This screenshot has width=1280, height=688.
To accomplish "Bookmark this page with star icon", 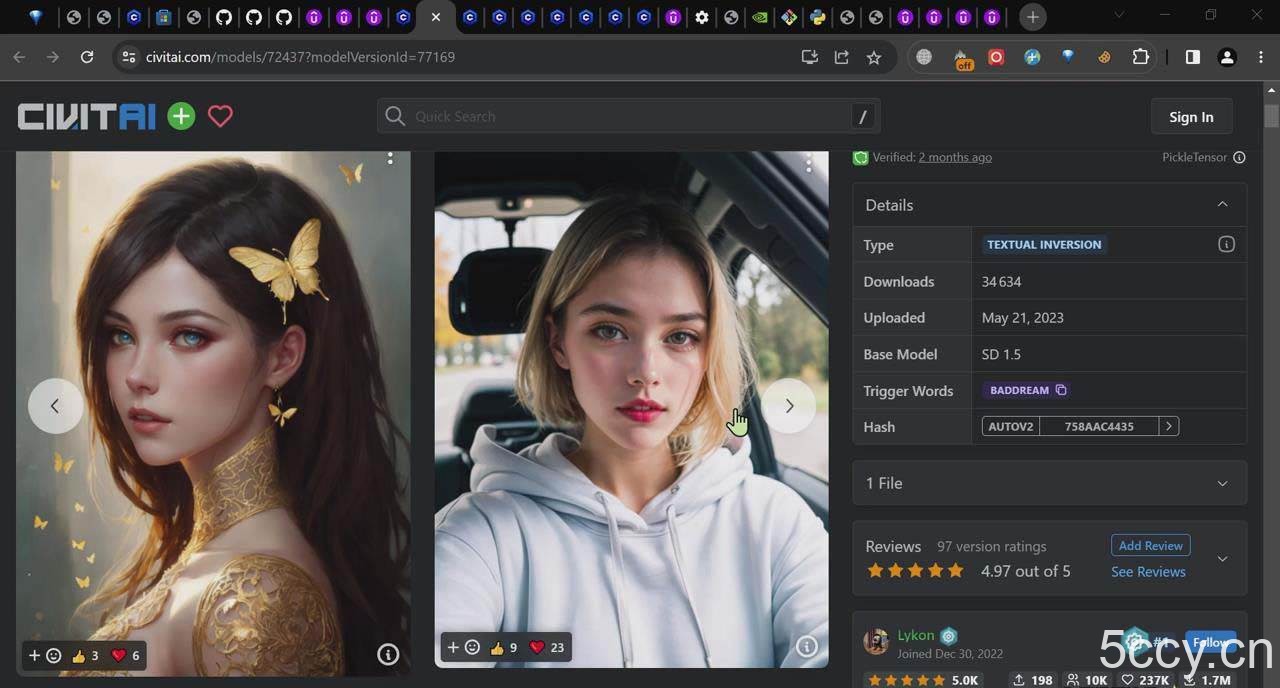I will (x=874, y=57).
